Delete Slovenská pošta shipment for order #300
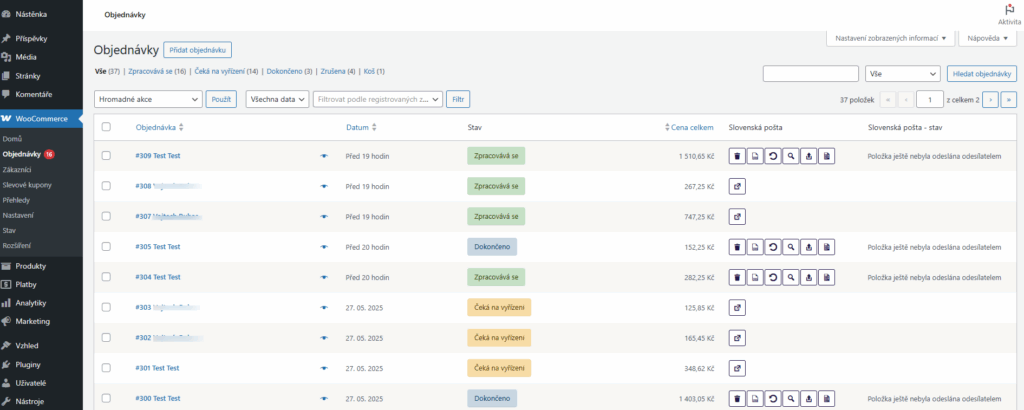1024x410 pixels. [737, 398]
